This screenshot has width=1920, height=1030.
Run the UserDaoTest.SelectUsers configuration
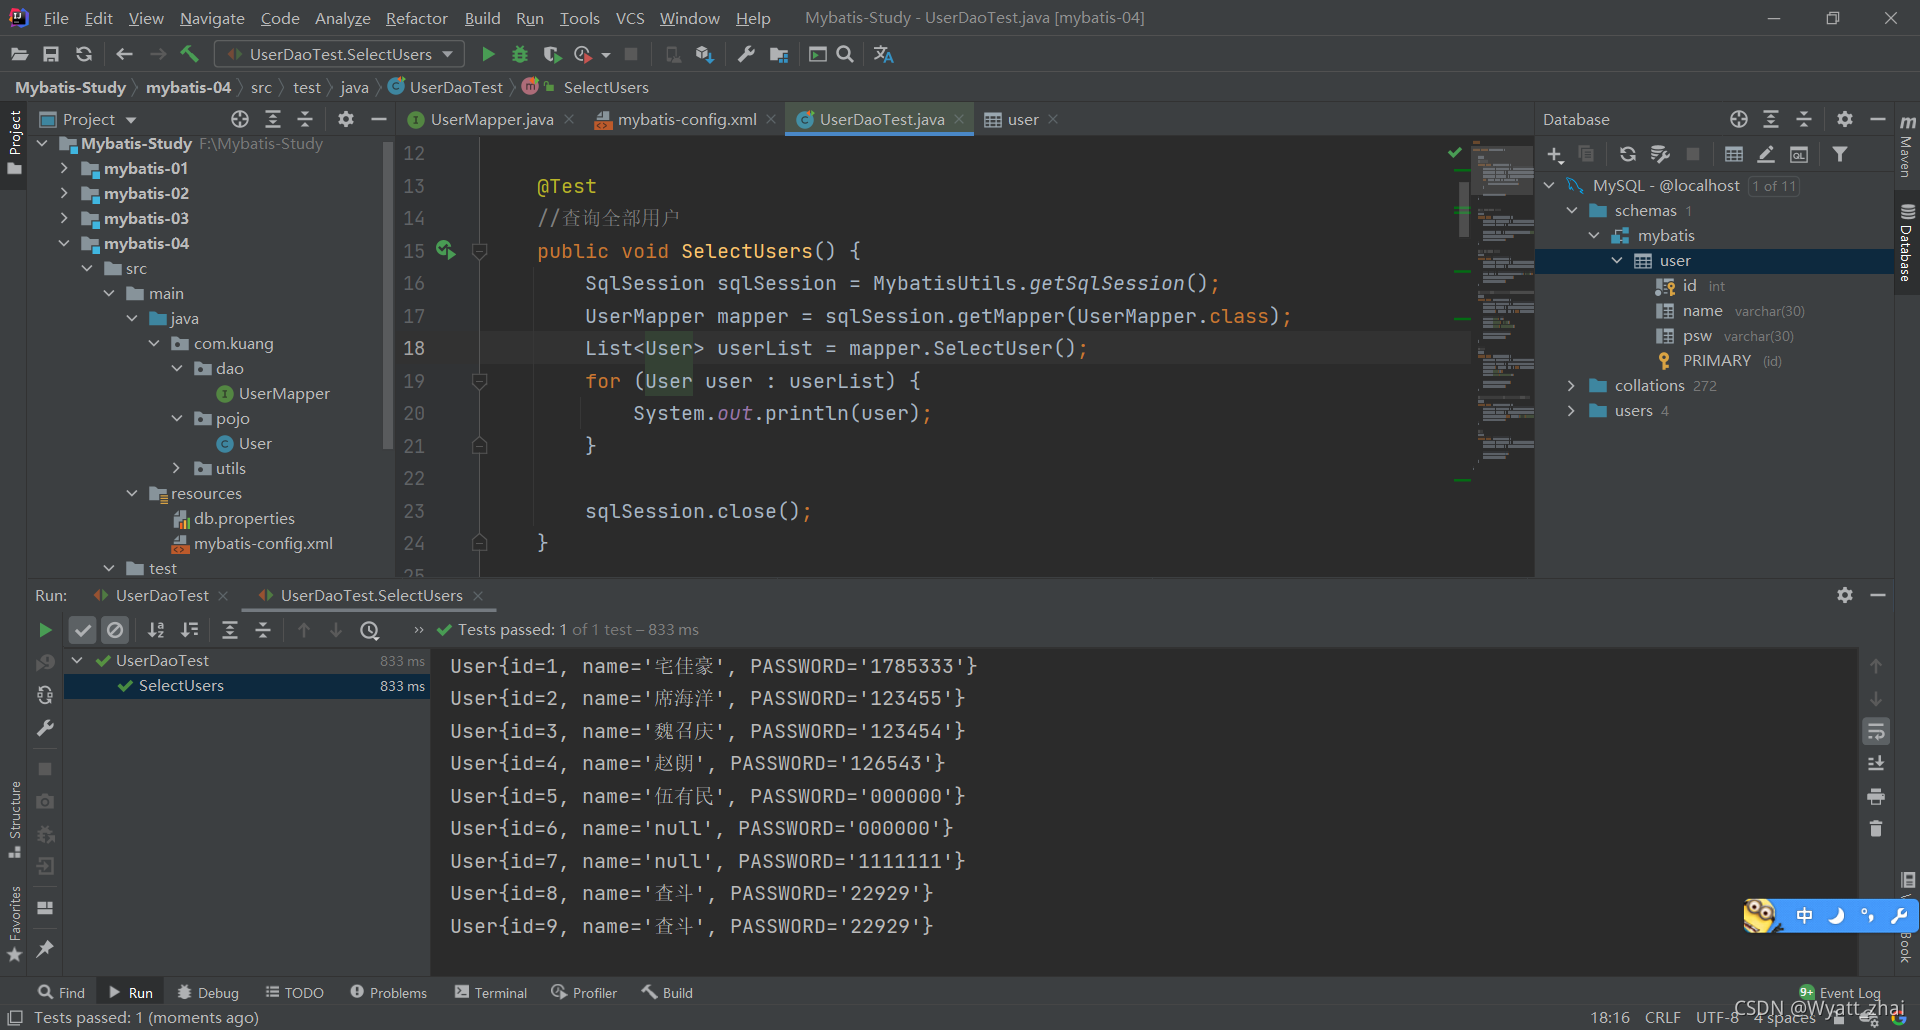[x=488, y=54]
